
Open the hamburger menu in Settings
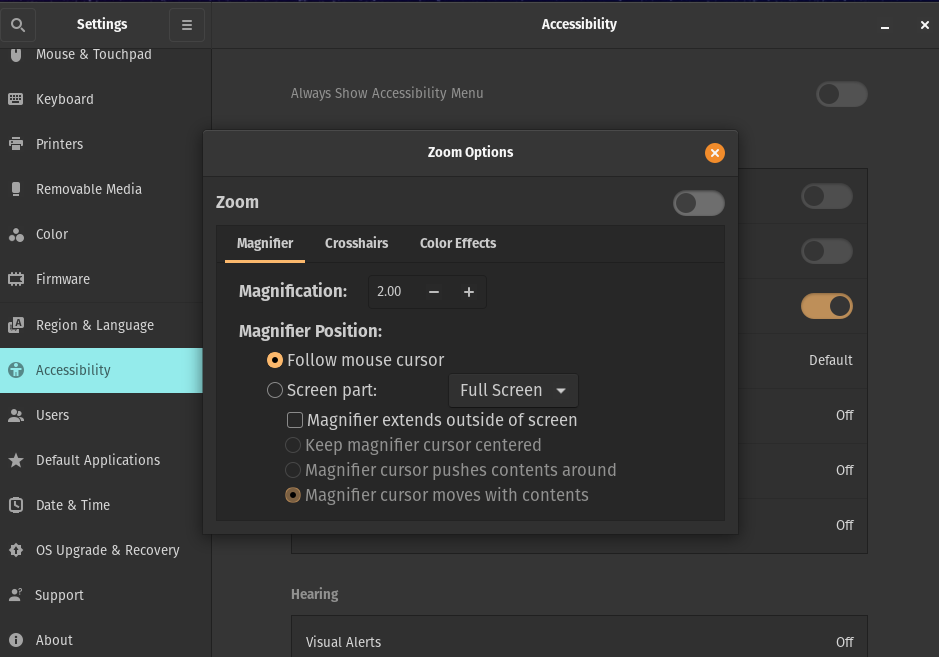(186, 24)
